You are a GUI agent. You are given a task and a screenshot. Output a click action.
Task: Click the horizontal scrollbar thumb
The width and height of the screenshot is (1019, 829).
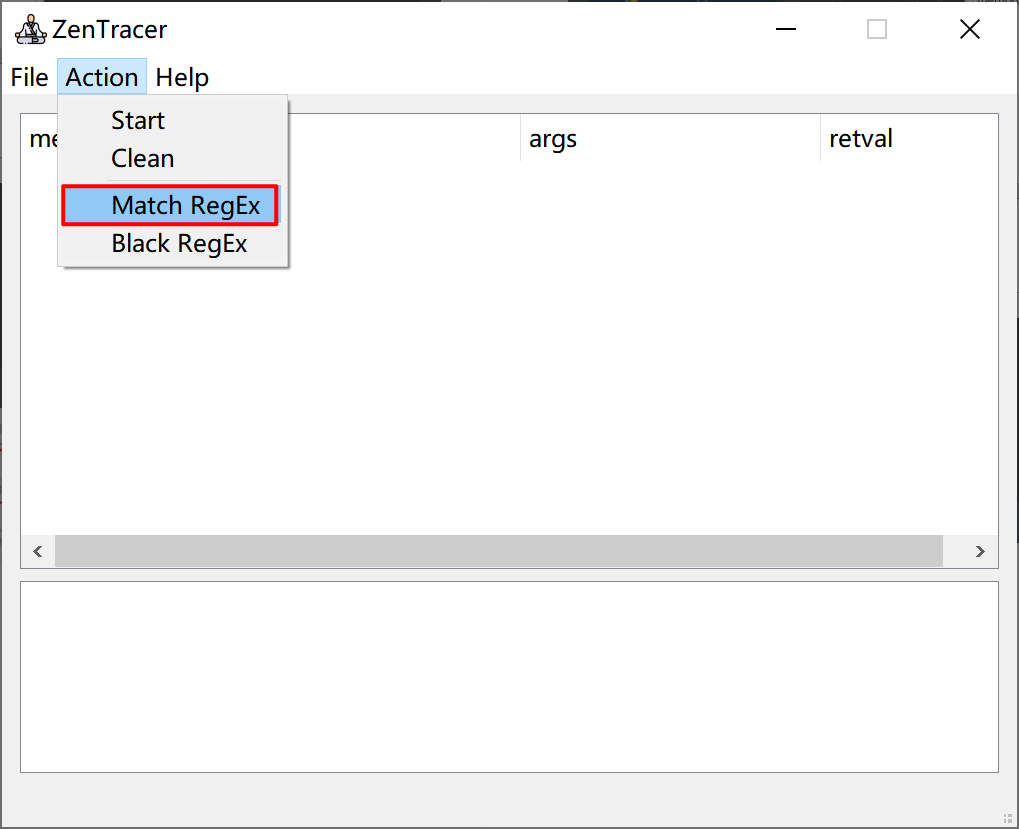[x=498, y=552]
